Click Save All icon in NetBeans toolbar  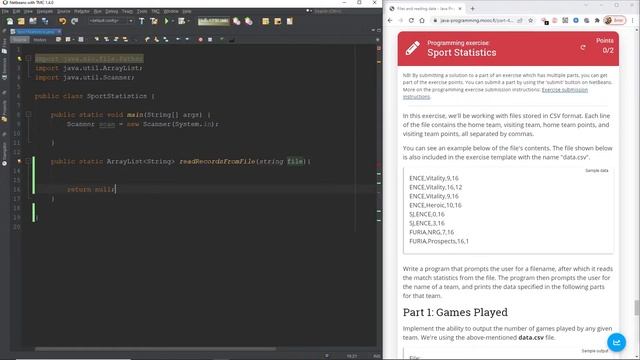point(44,21)
